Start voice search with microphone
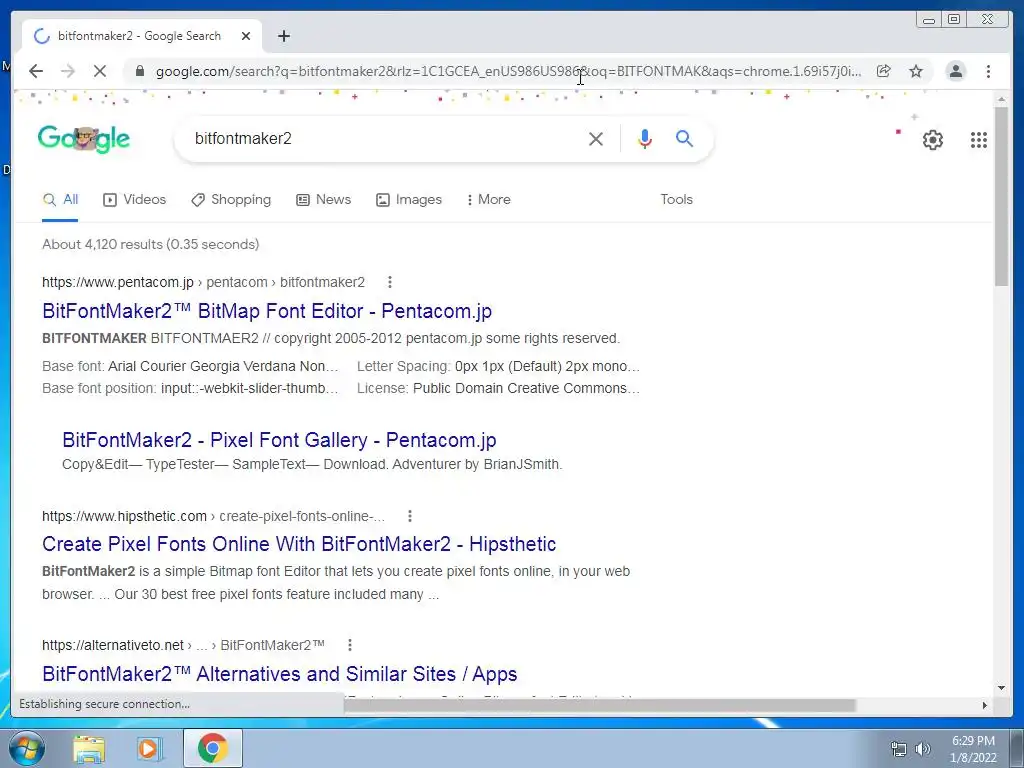Viewport: 1024px width, 768px height. click(x=645, y=138)
